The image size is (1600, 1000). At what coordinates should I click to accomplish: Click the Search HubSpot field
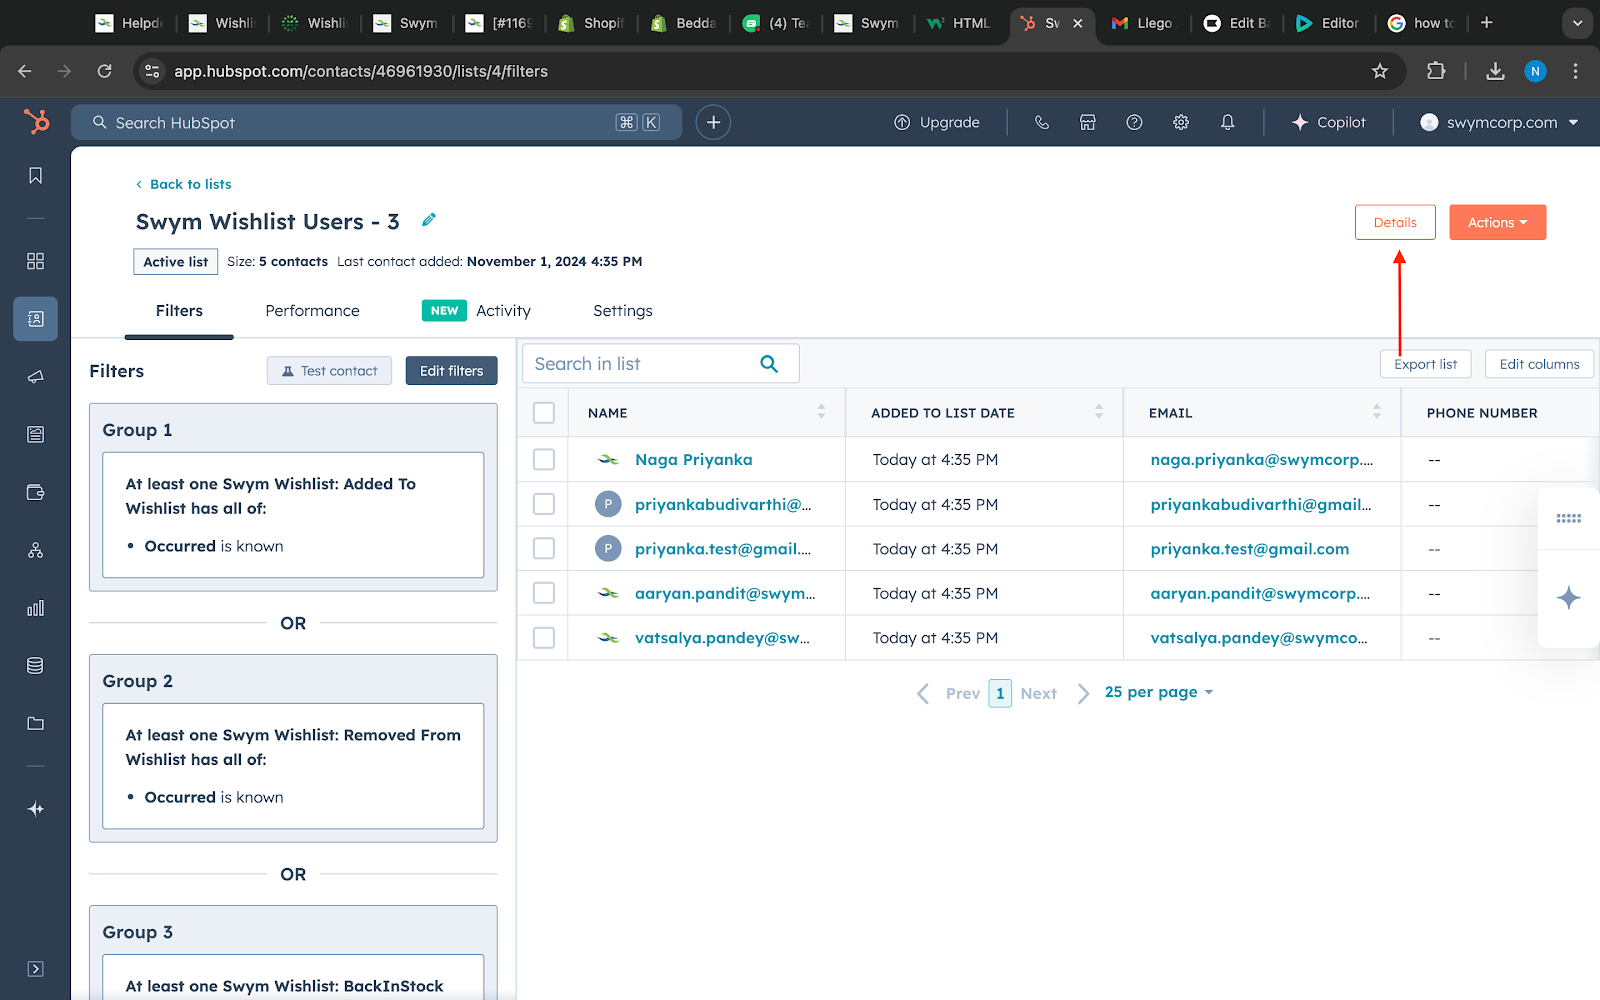tap(376, 122)
